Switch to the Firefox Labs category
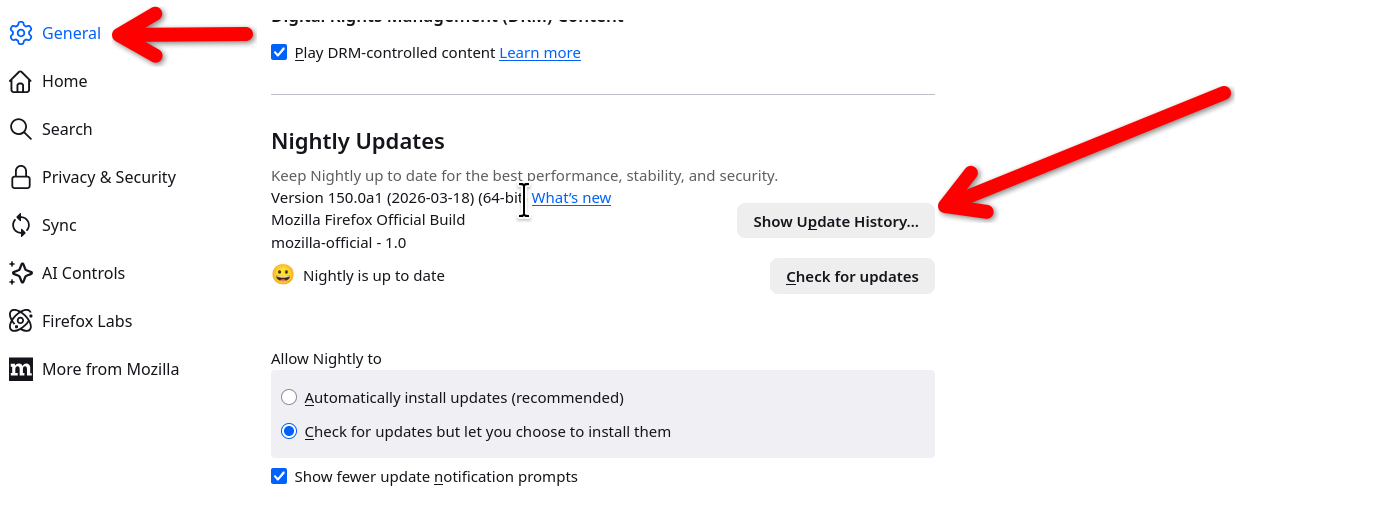The width and height of the screenshot is (1380, 522). point(87,321)
